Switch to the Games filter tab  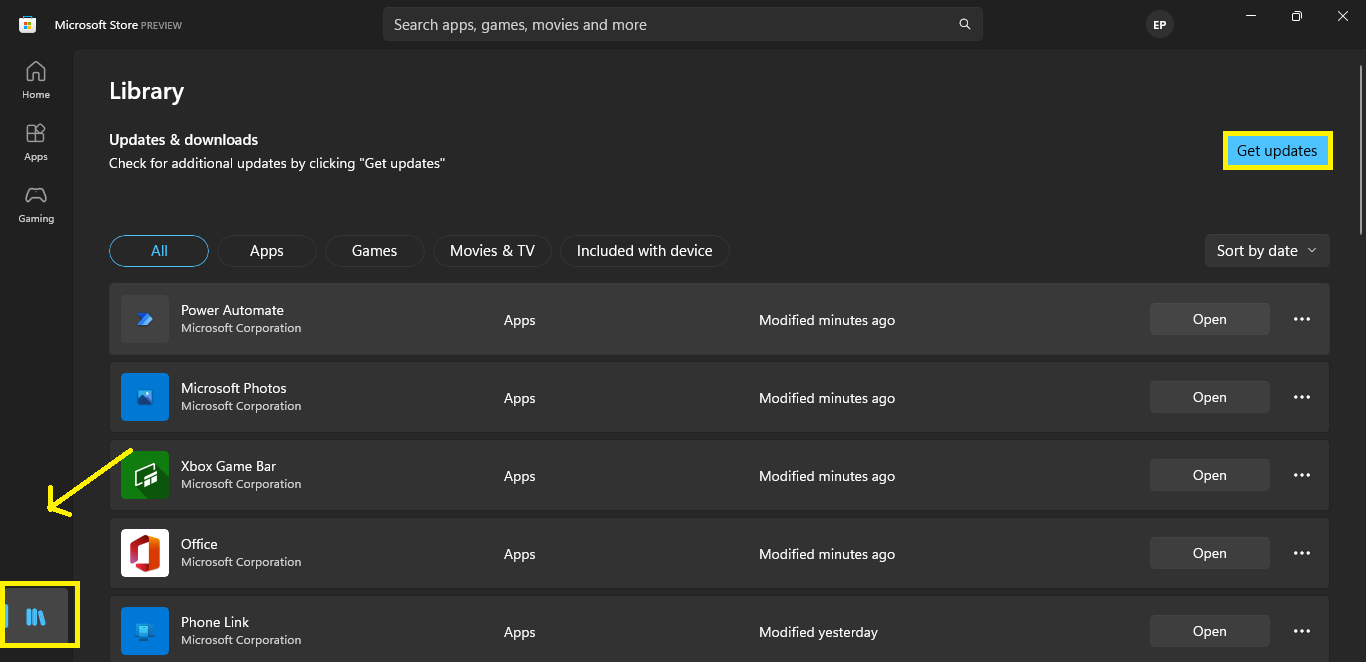[x=374, y=250]
